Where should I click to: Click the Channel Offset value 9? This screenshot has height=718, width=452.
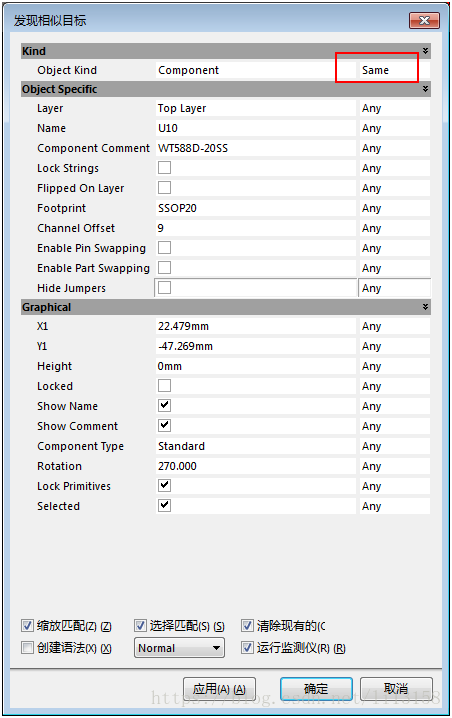256,228
